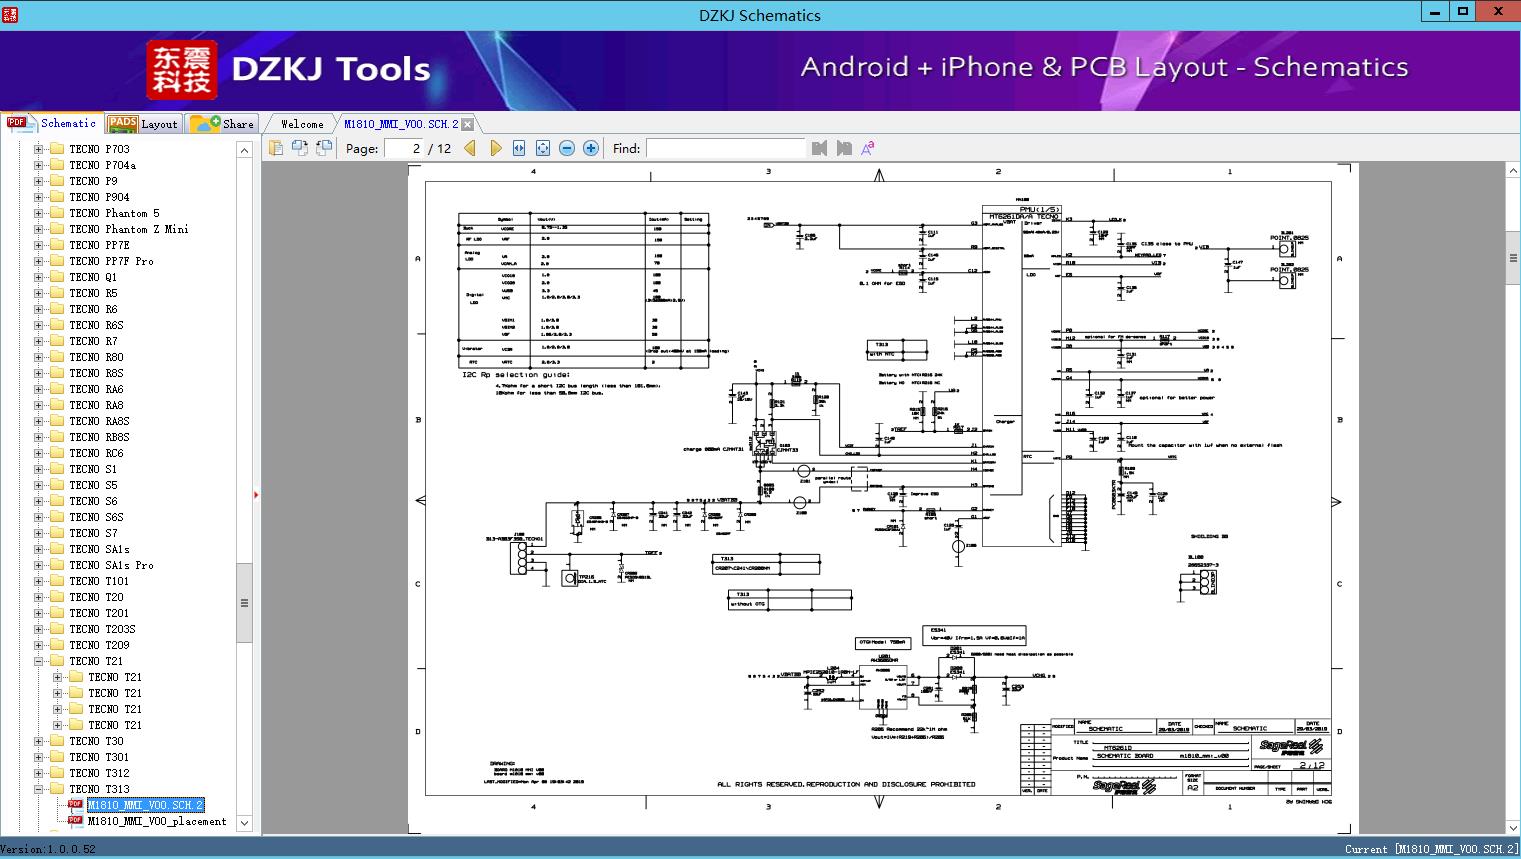
Task: Select the TECNO R7 tree item
Action: pyautogui.click(x=93, y=341)
